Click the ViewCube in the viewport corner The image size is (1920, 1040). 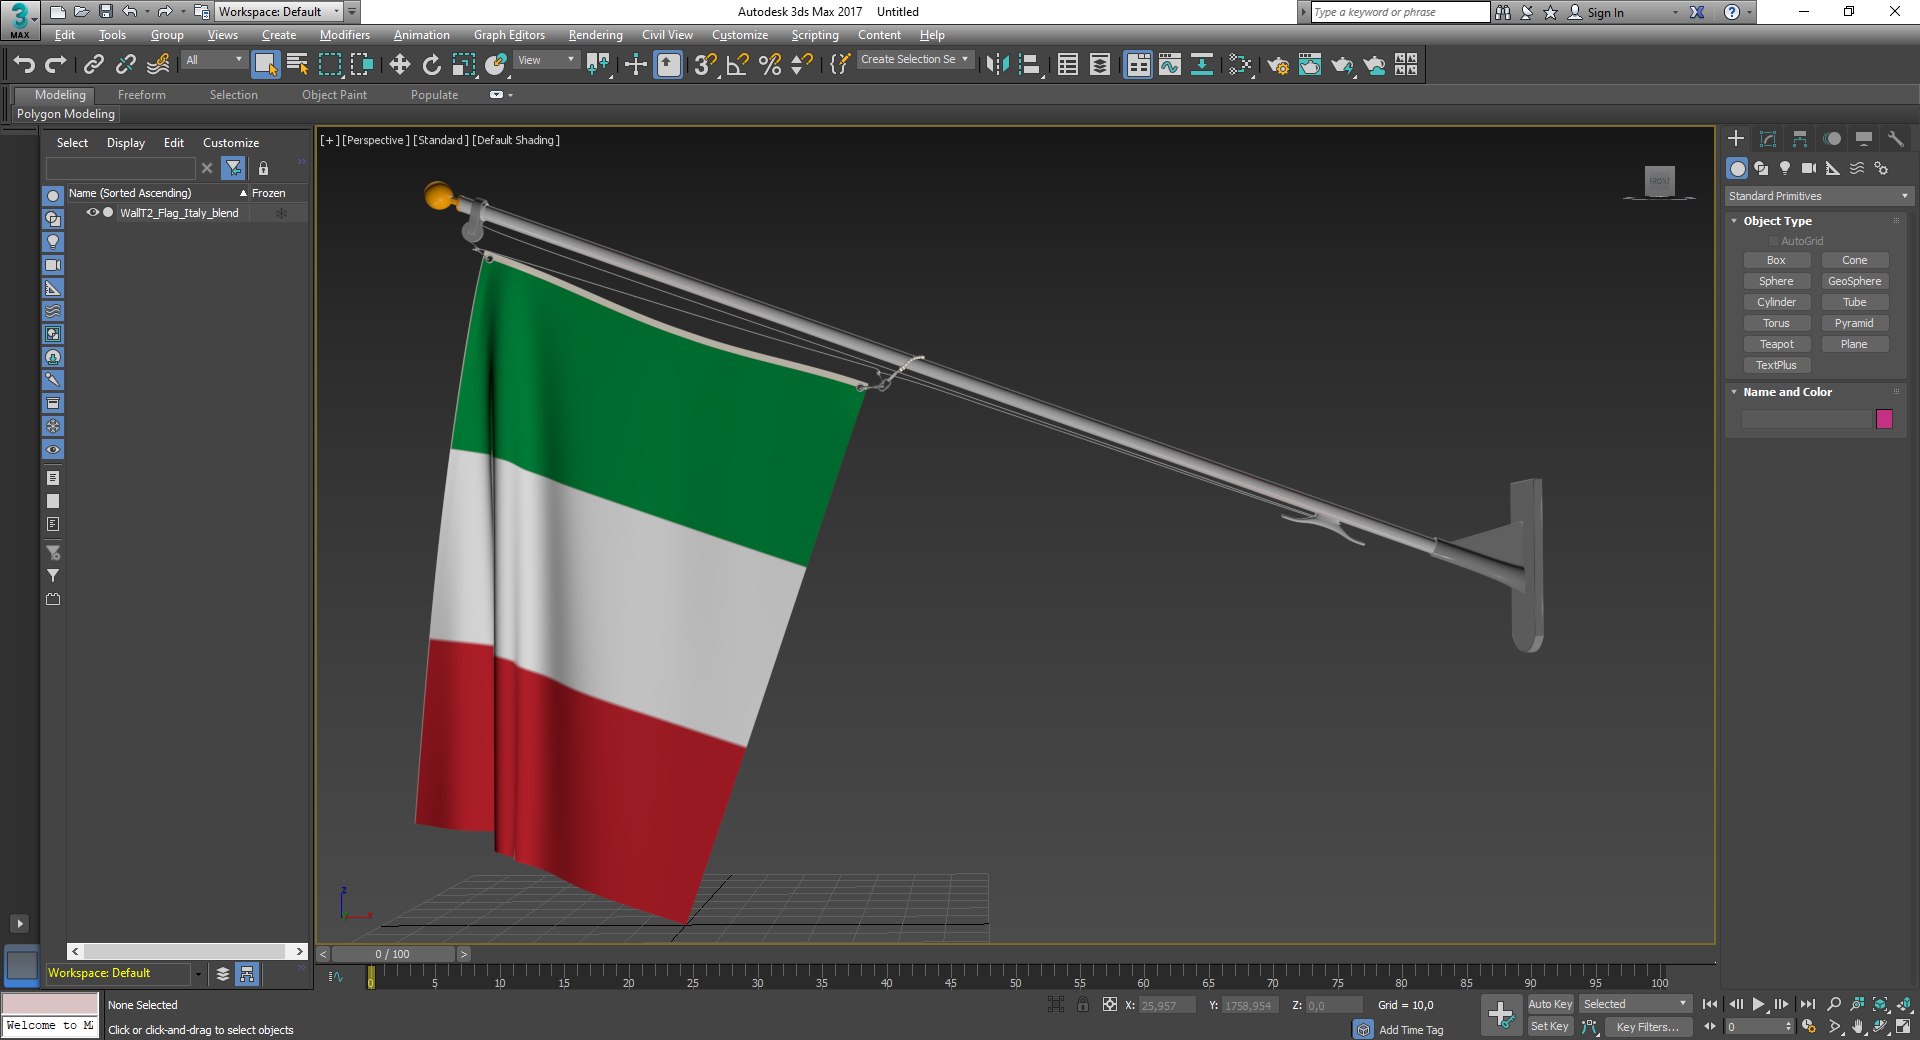[1660, 181]
